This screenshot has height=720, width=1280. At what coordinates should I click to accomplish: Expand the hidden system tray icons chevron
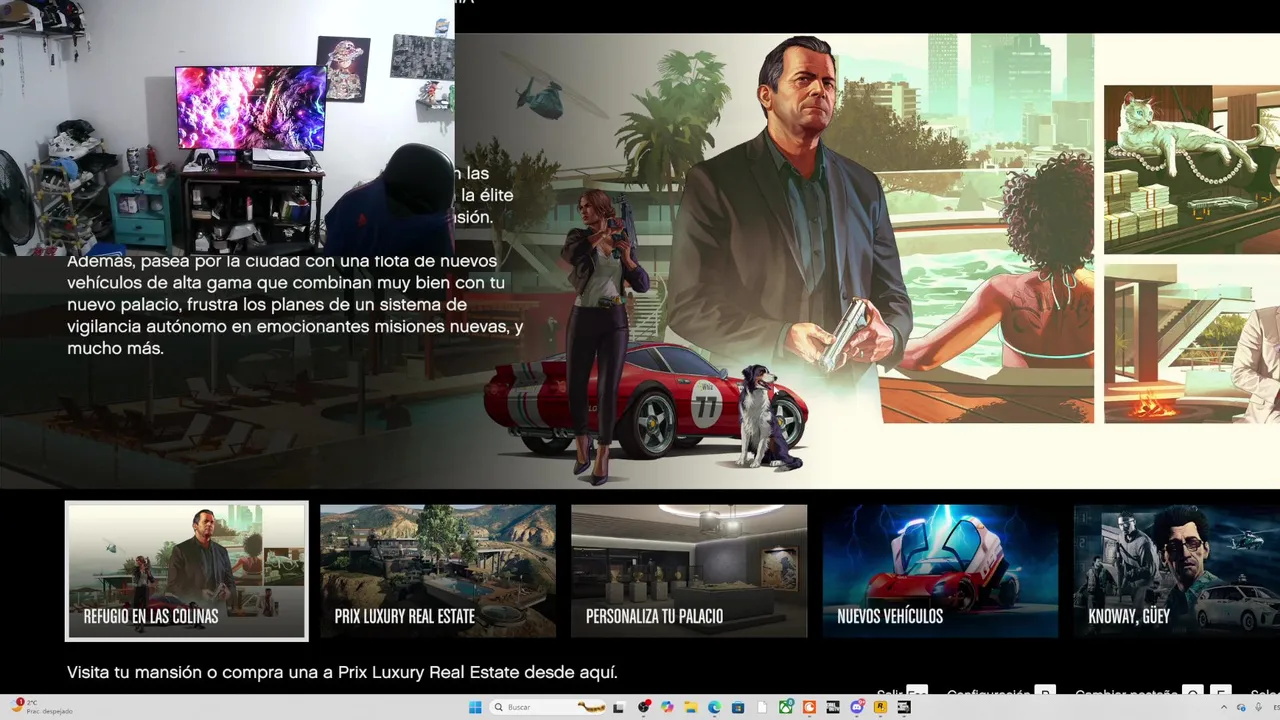1223,707
